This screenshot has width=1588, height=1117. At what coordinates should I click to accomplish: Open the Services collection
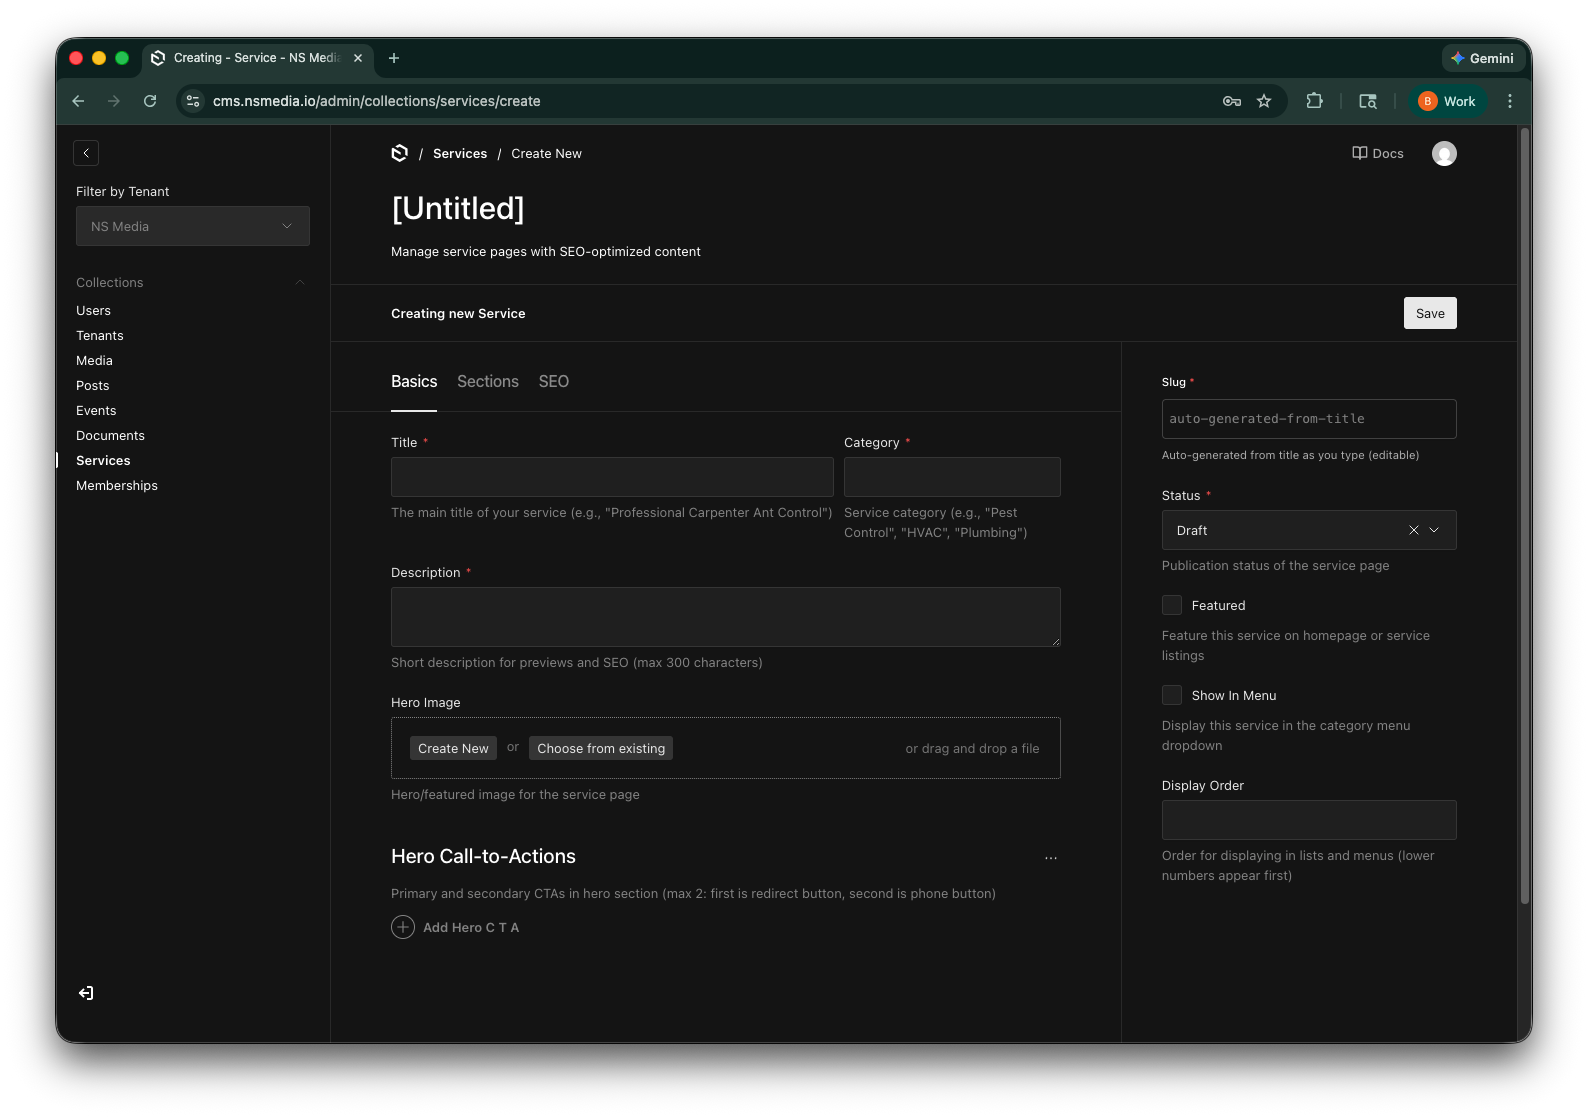[103, 461]
